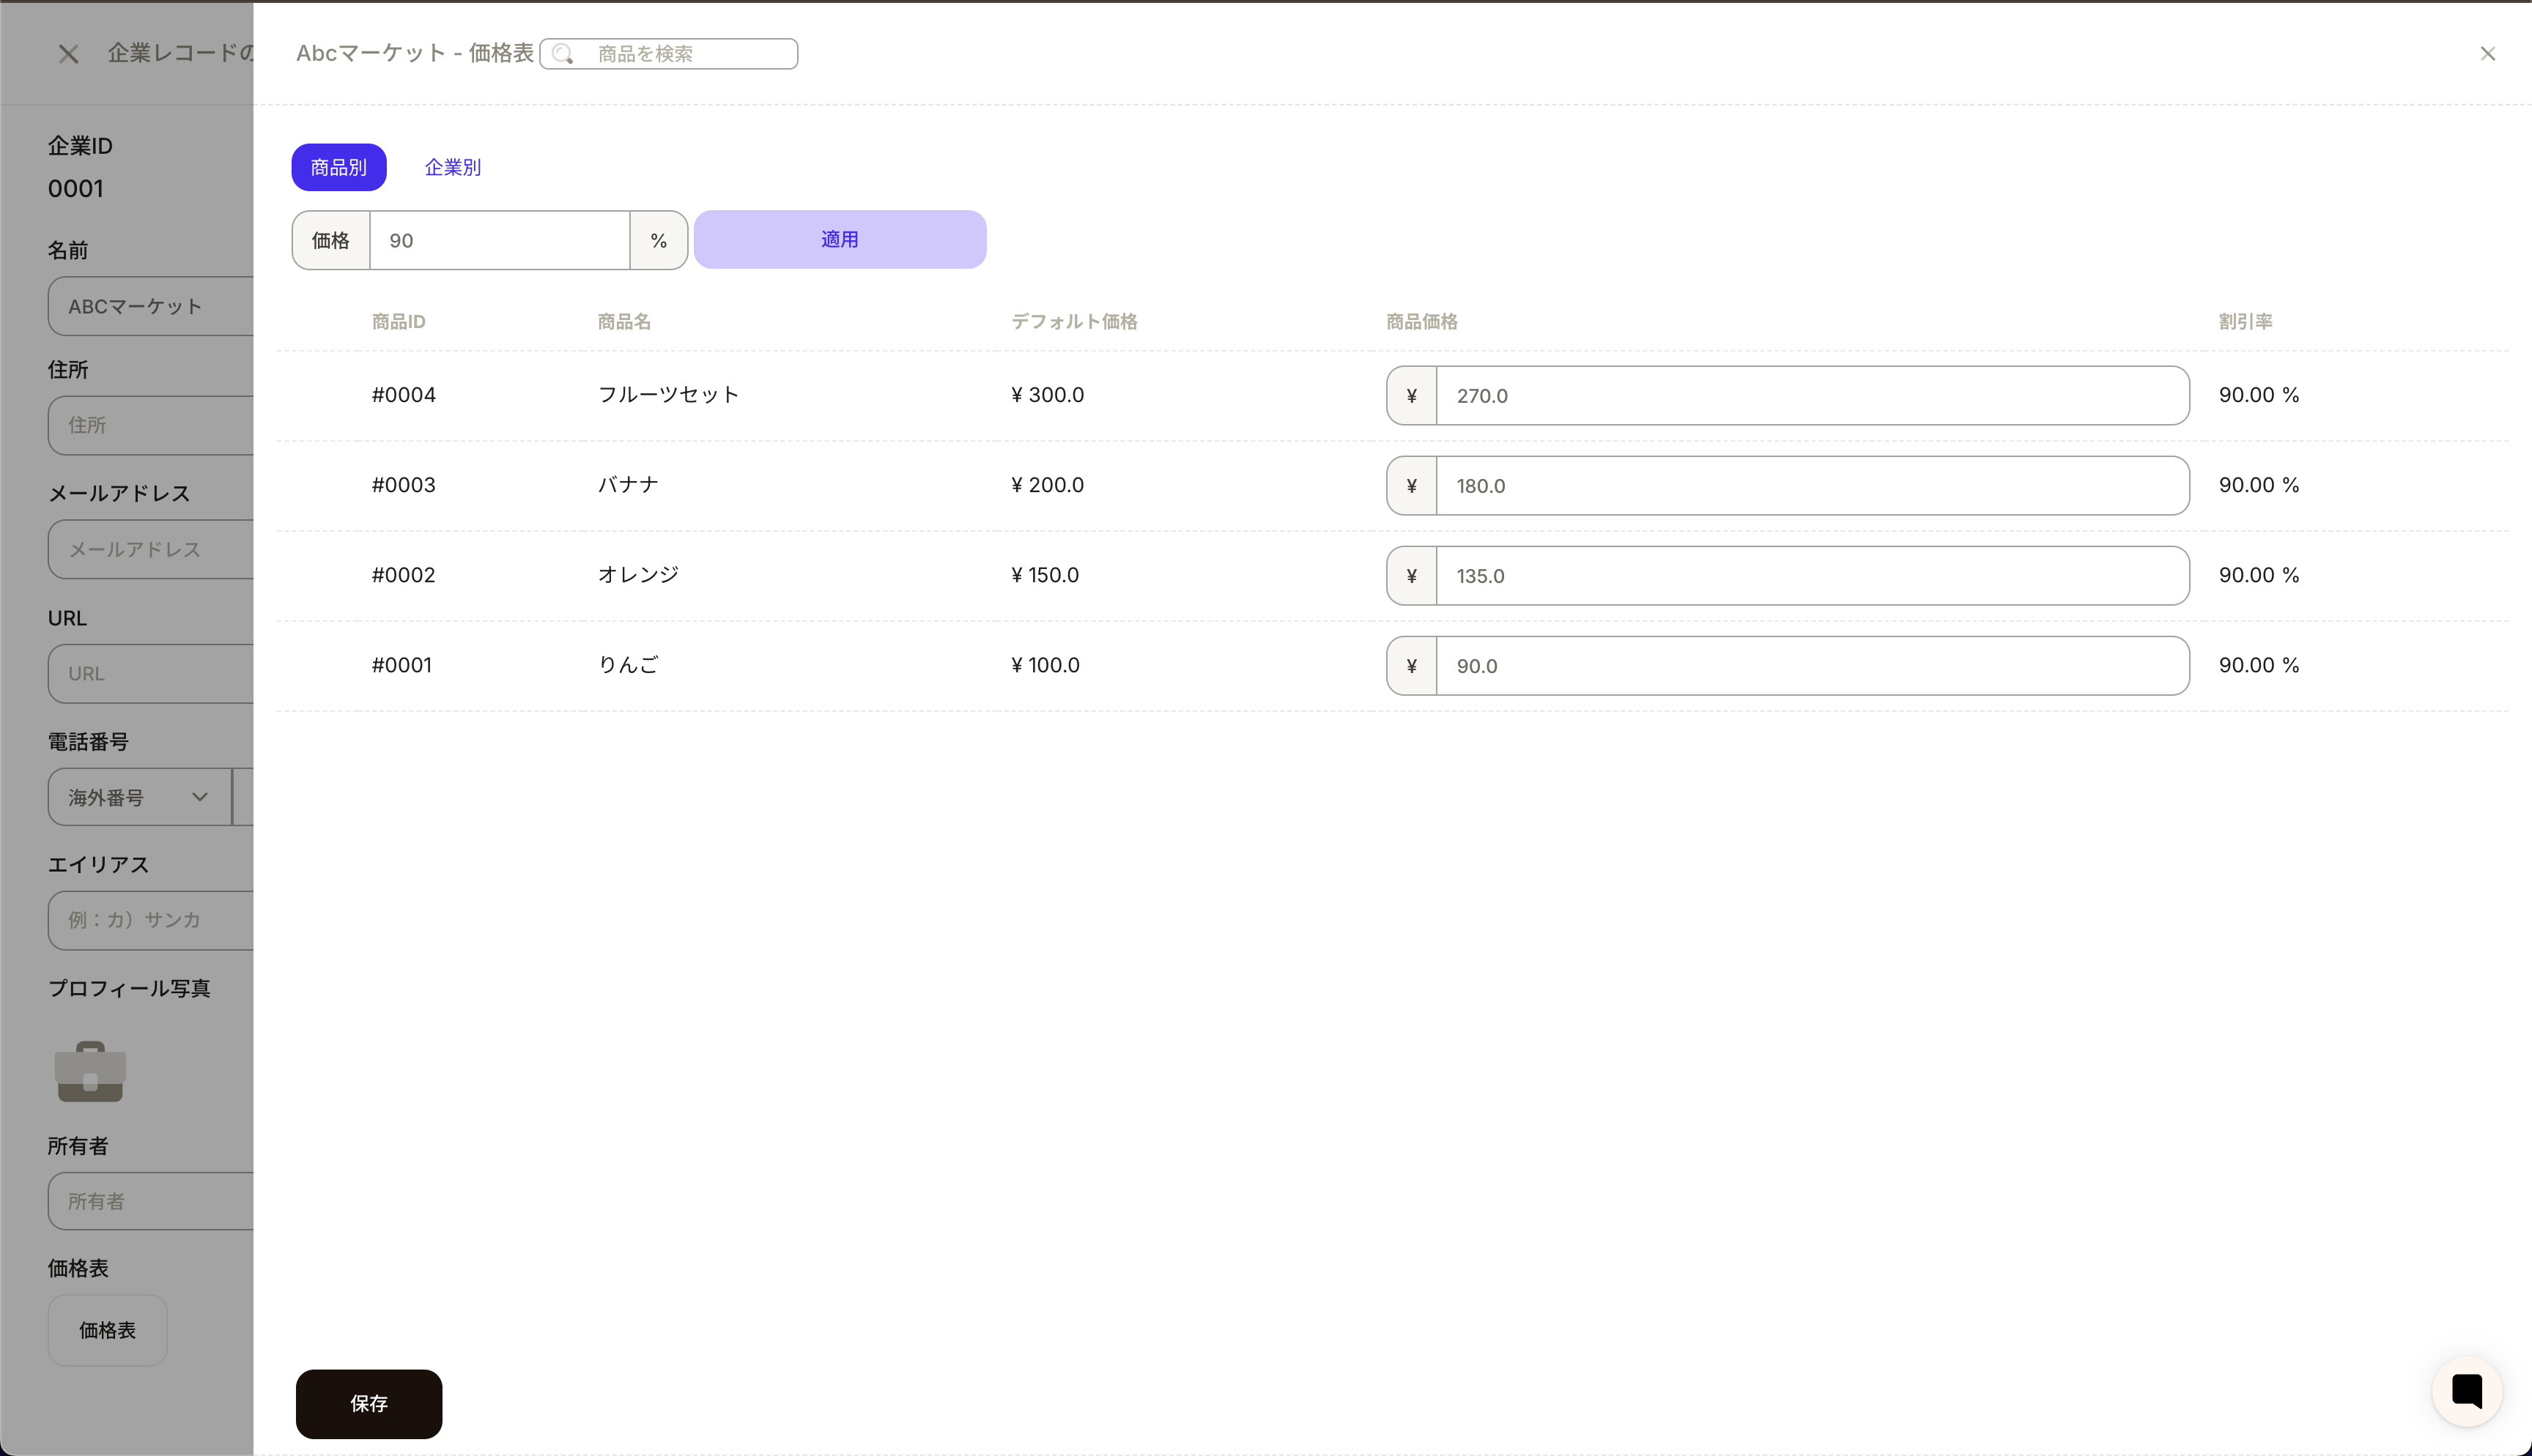This screenshot has width=2532, height=1456.
Task: Click the 価格 label selector
Action: point(330,240)
